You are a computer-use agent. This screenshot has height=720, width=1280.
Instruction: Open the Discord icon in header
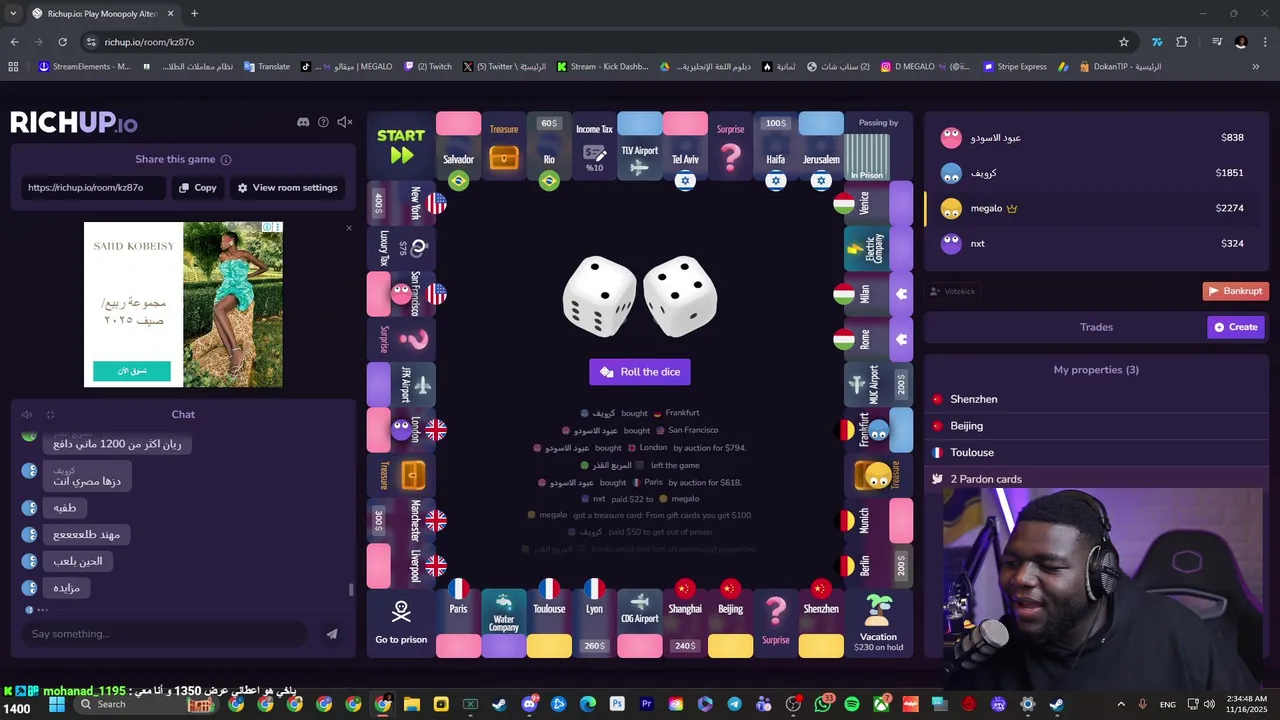(303, 122)
